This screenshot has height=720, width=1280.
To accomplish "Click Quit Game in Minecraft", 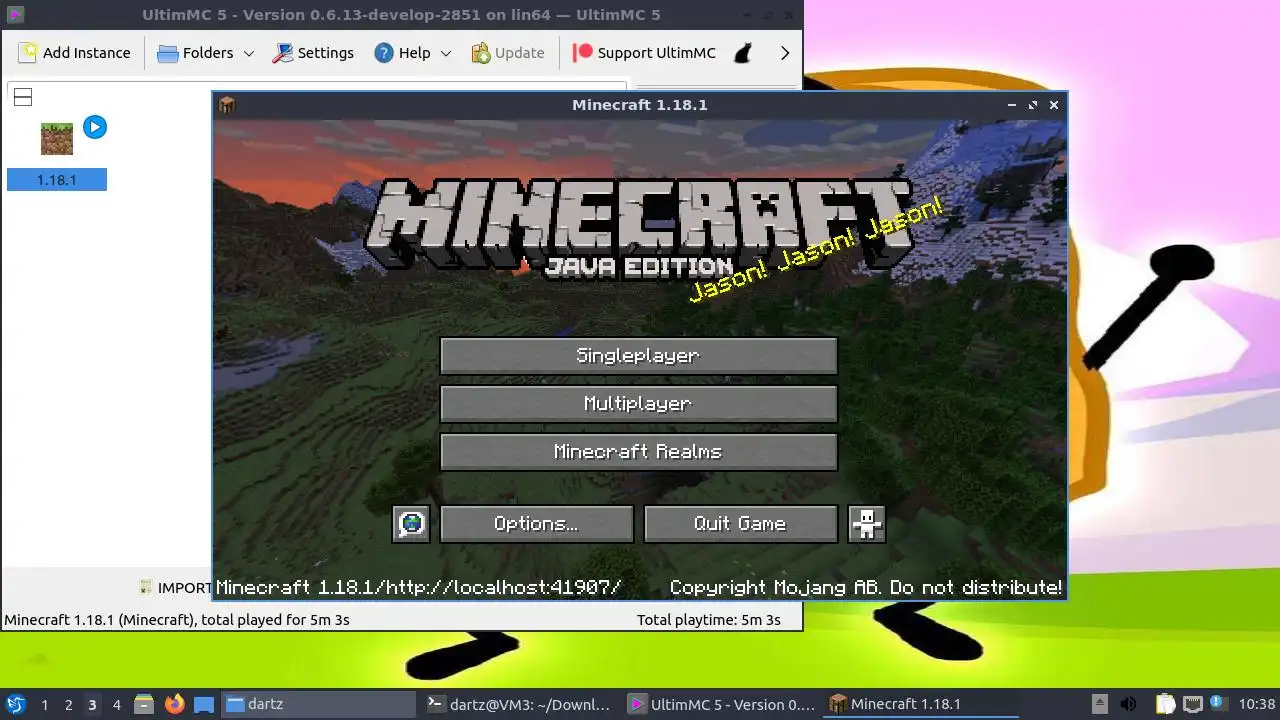I will (740, 524).
